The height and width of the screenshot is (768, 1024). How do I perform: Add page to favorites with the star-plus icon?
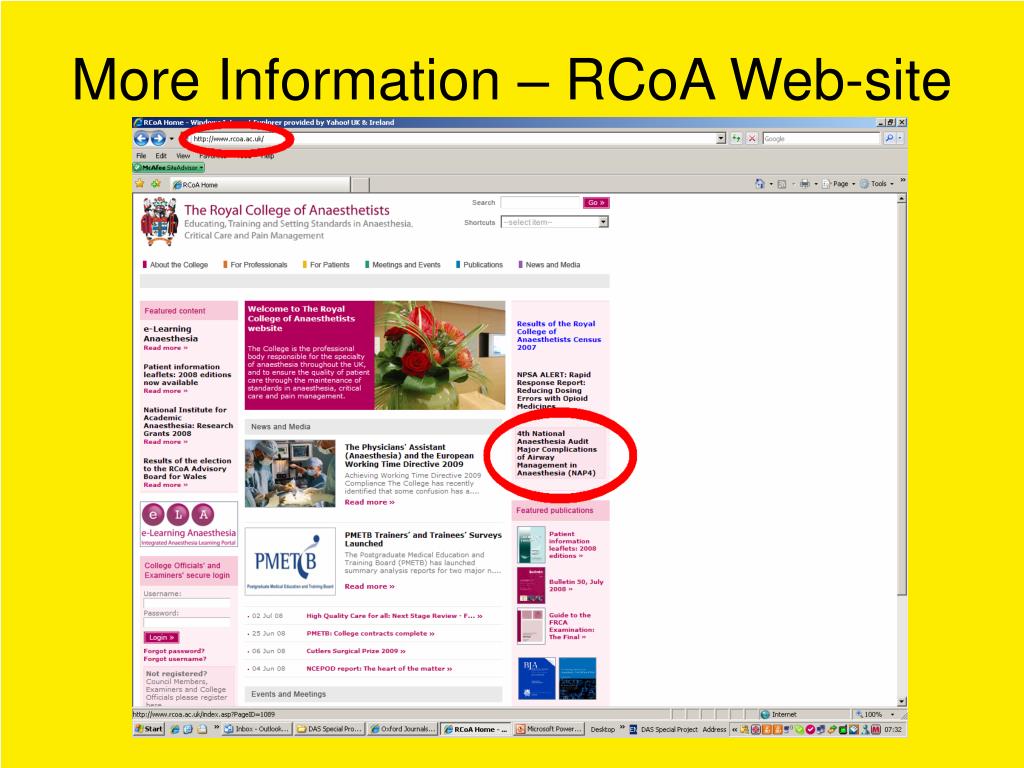coord(155,184)
